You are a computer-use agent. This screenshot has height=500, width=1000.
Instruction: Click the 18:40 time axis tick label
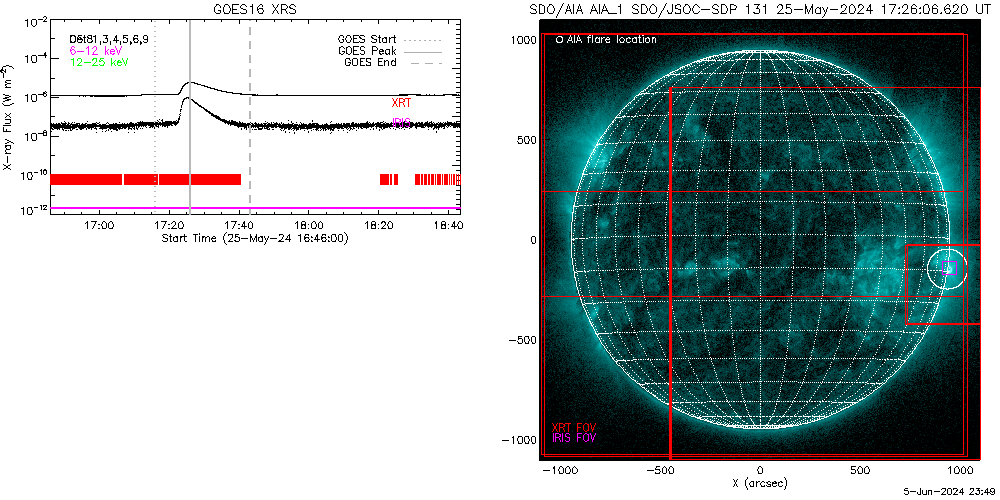[449, 224]
